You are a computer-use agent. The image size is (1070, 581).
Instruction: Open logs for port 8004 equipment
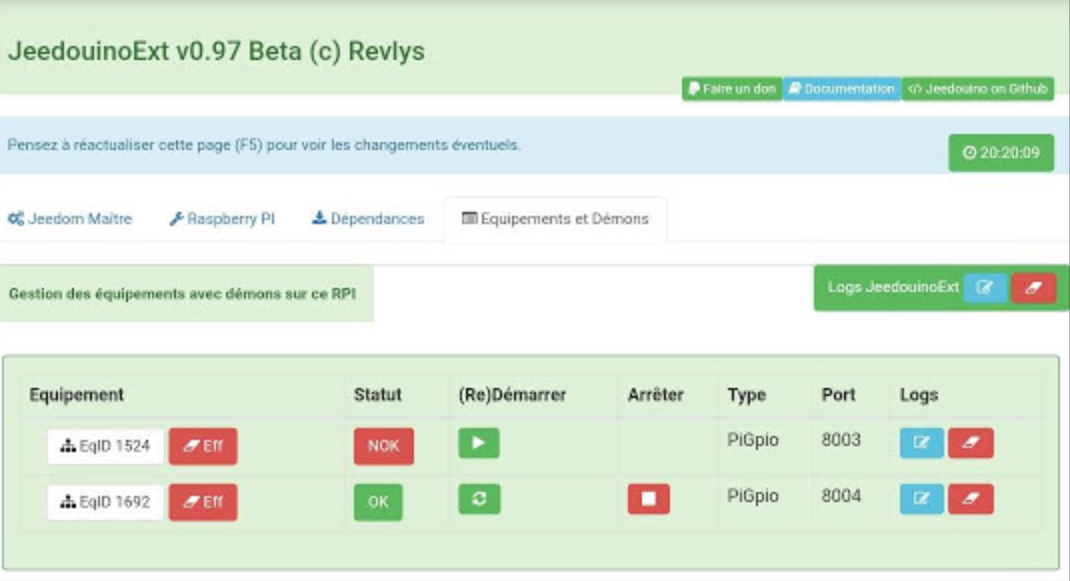(x=921, y=499)
